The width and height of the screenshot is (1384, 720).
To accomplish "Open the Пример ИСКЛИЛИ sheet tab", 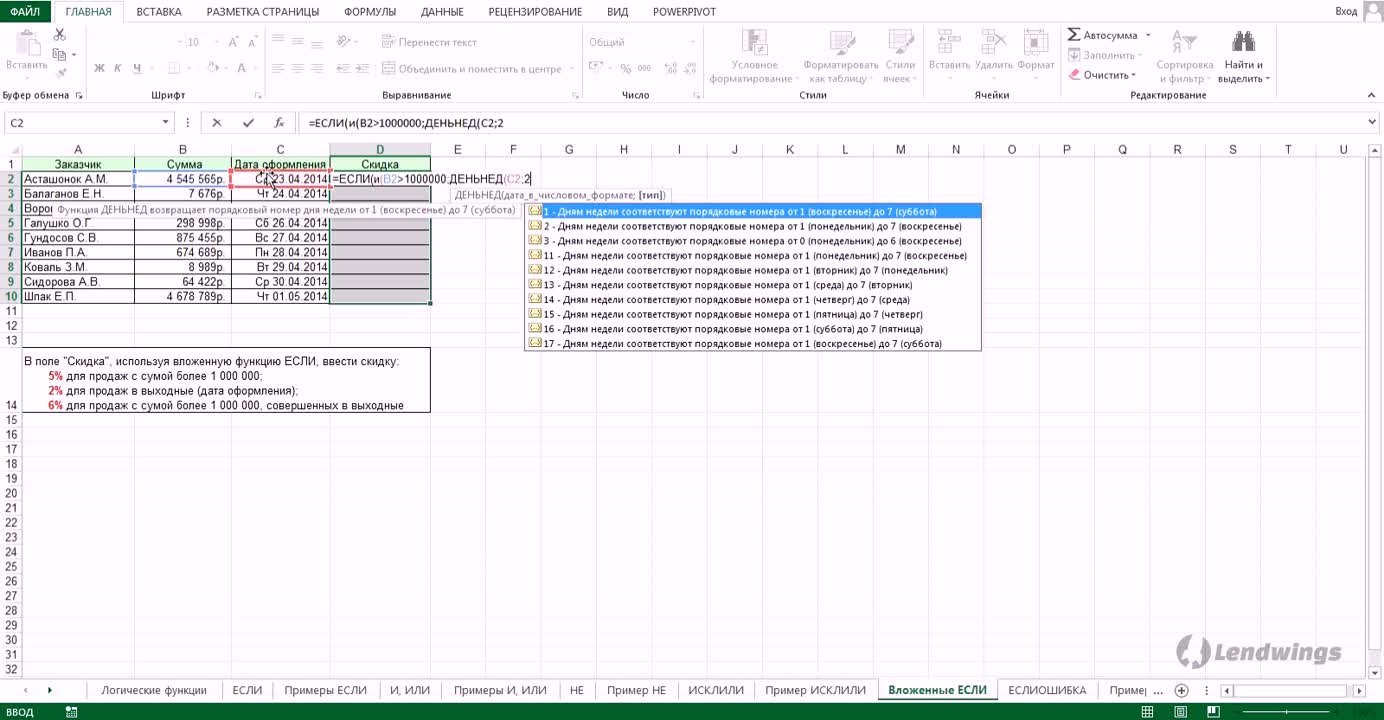I will point(815,690).
